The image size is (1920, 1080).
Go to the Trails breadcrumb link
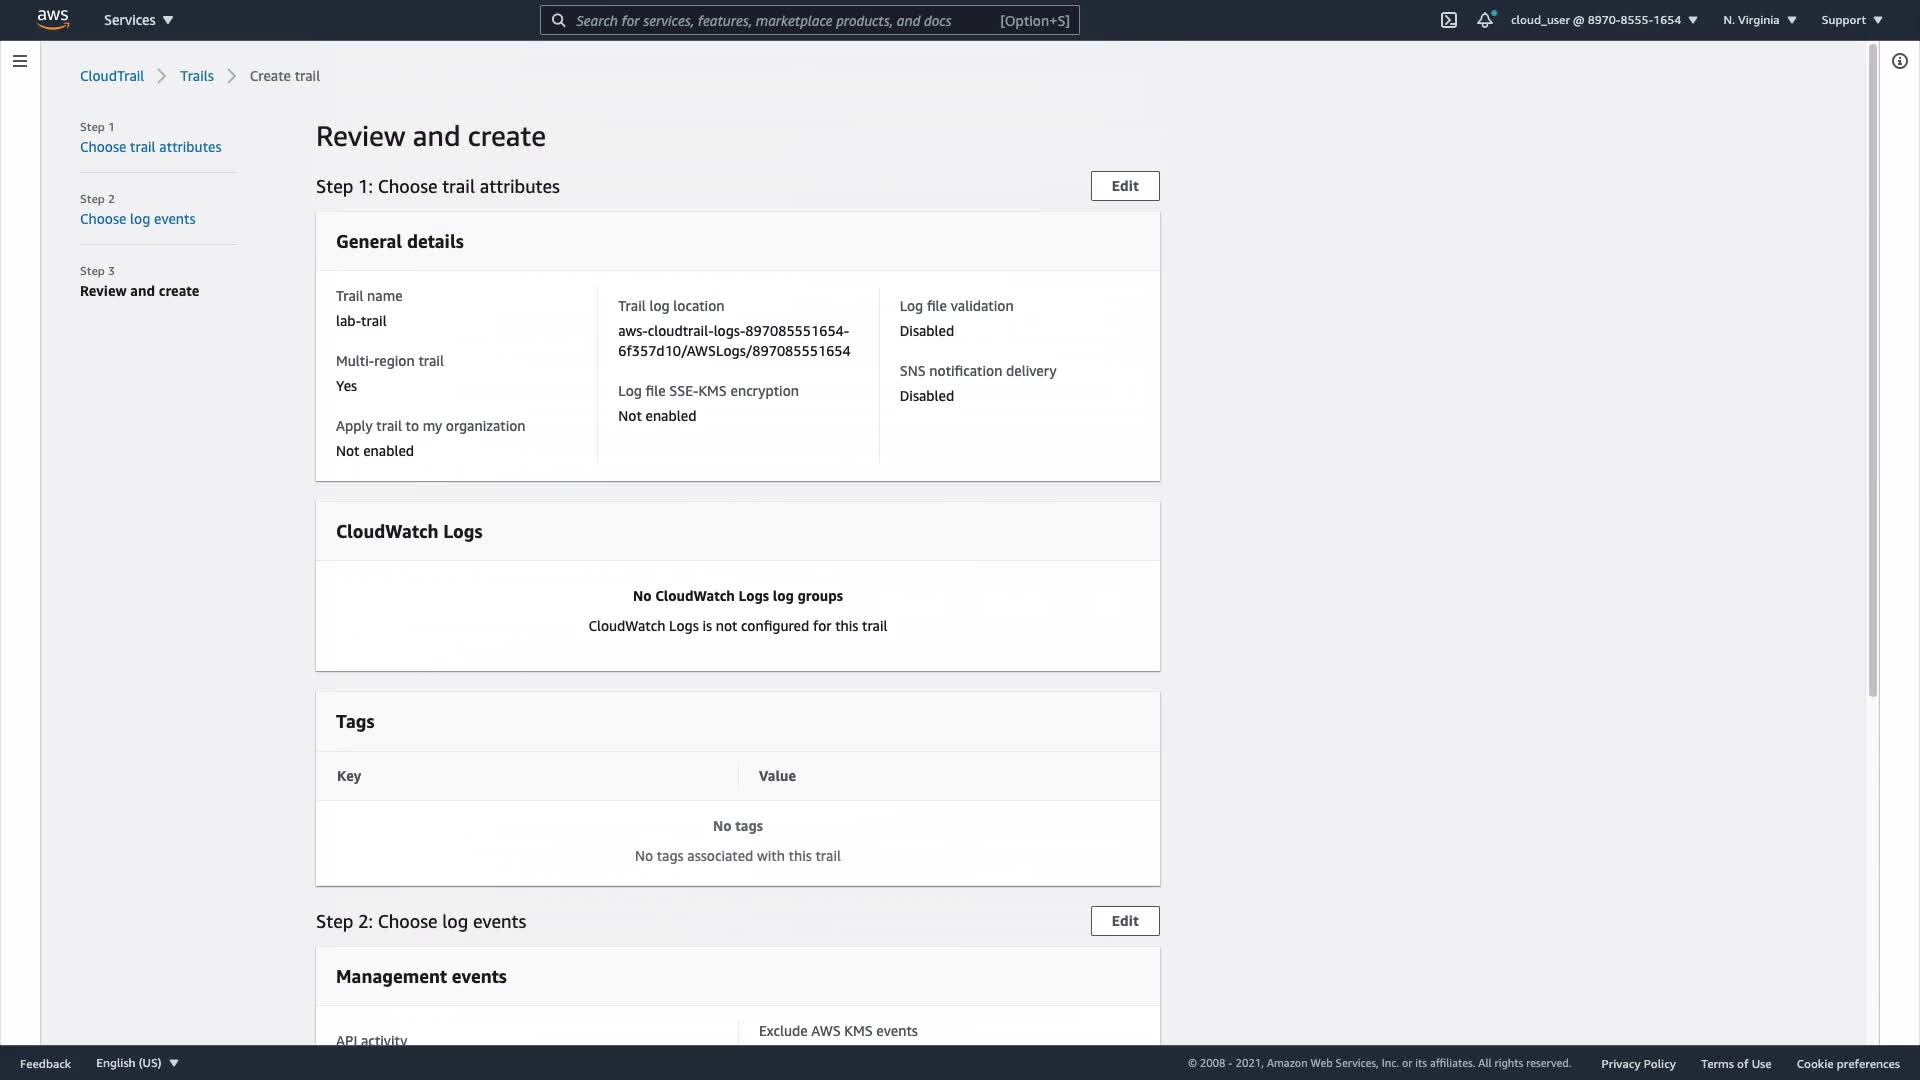click(x=196, y=76)
